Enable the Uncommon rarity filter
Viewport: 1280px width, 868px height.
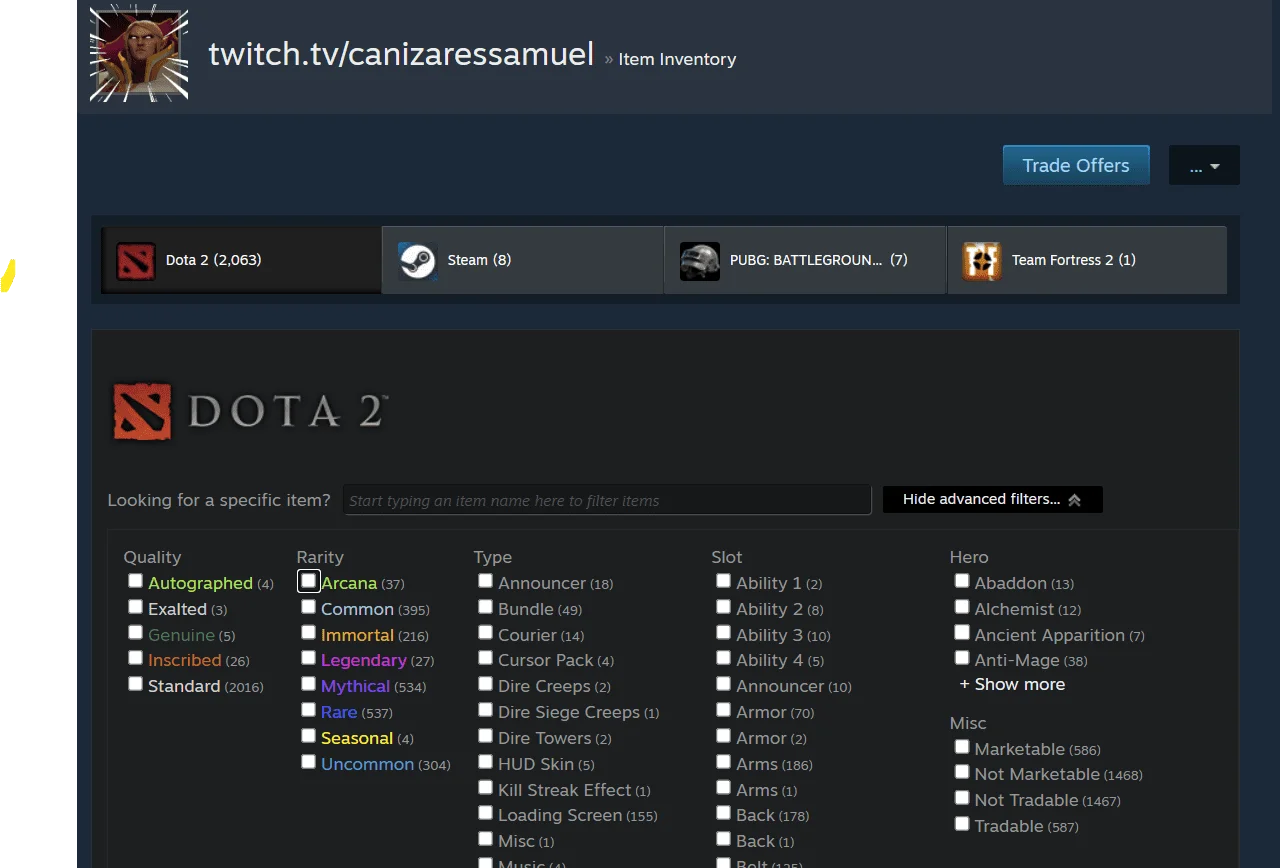click(308, 762)
